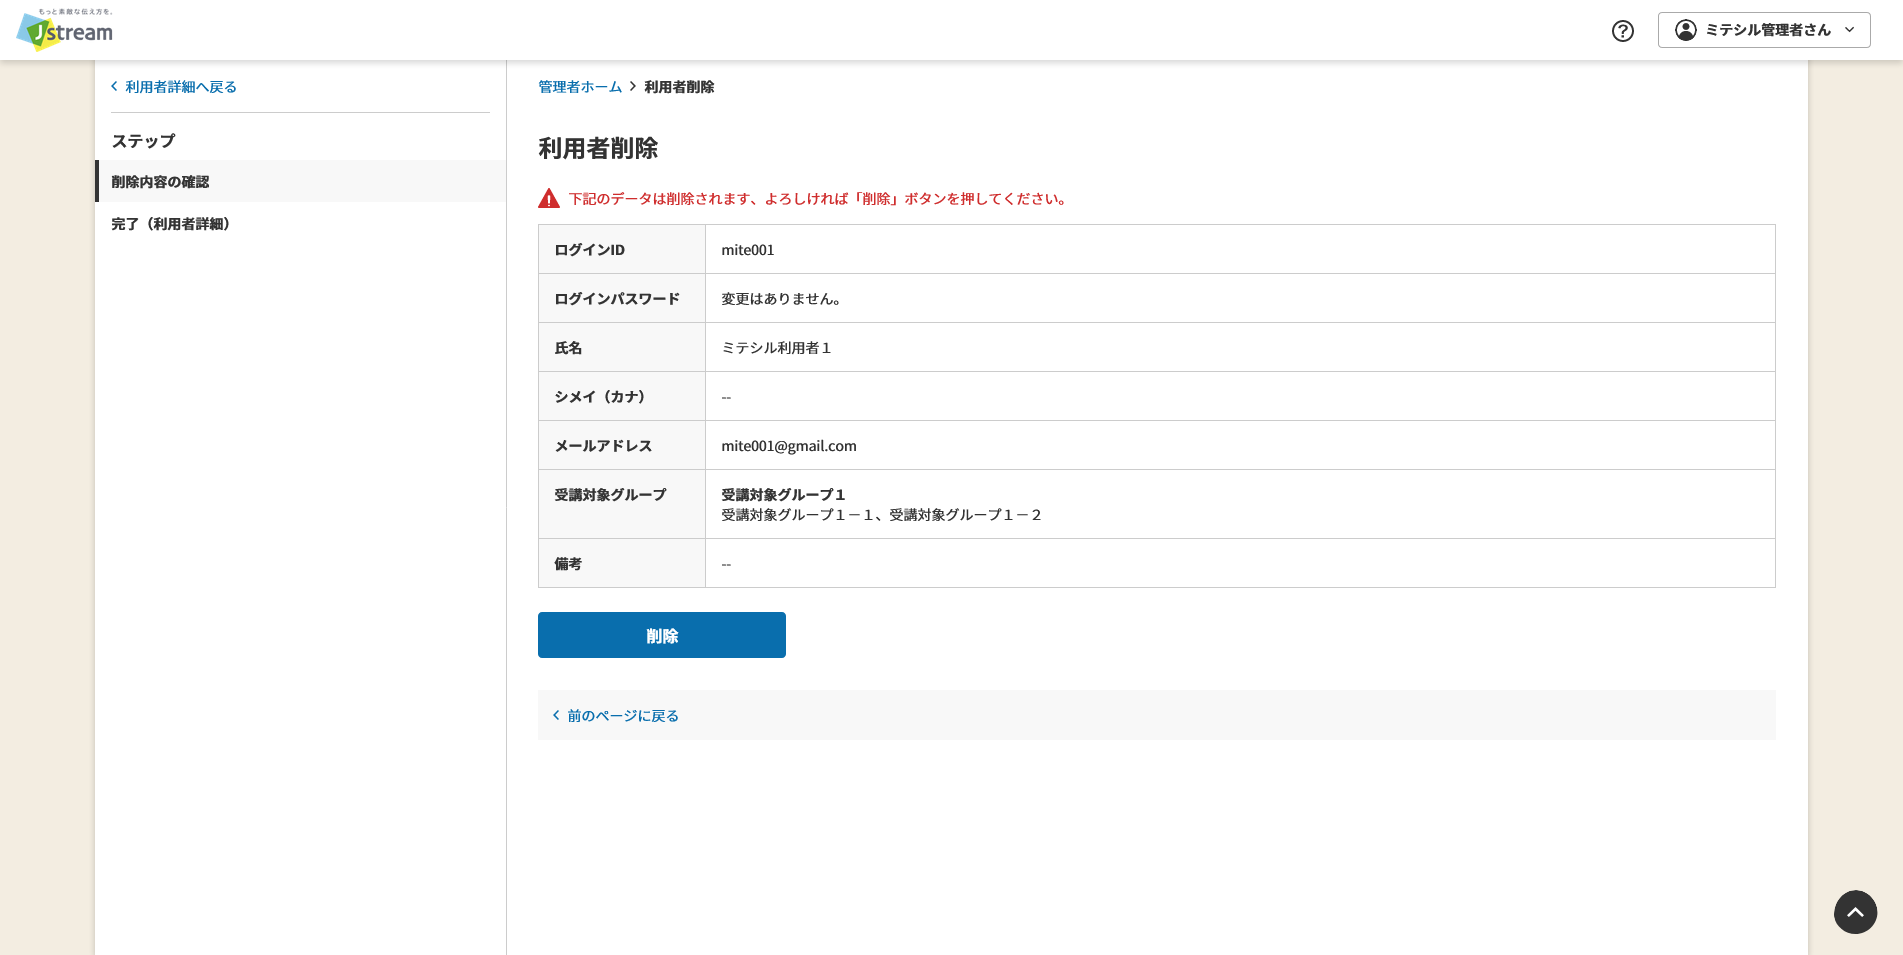Click the ログインパスワード row label

point(617,299)
